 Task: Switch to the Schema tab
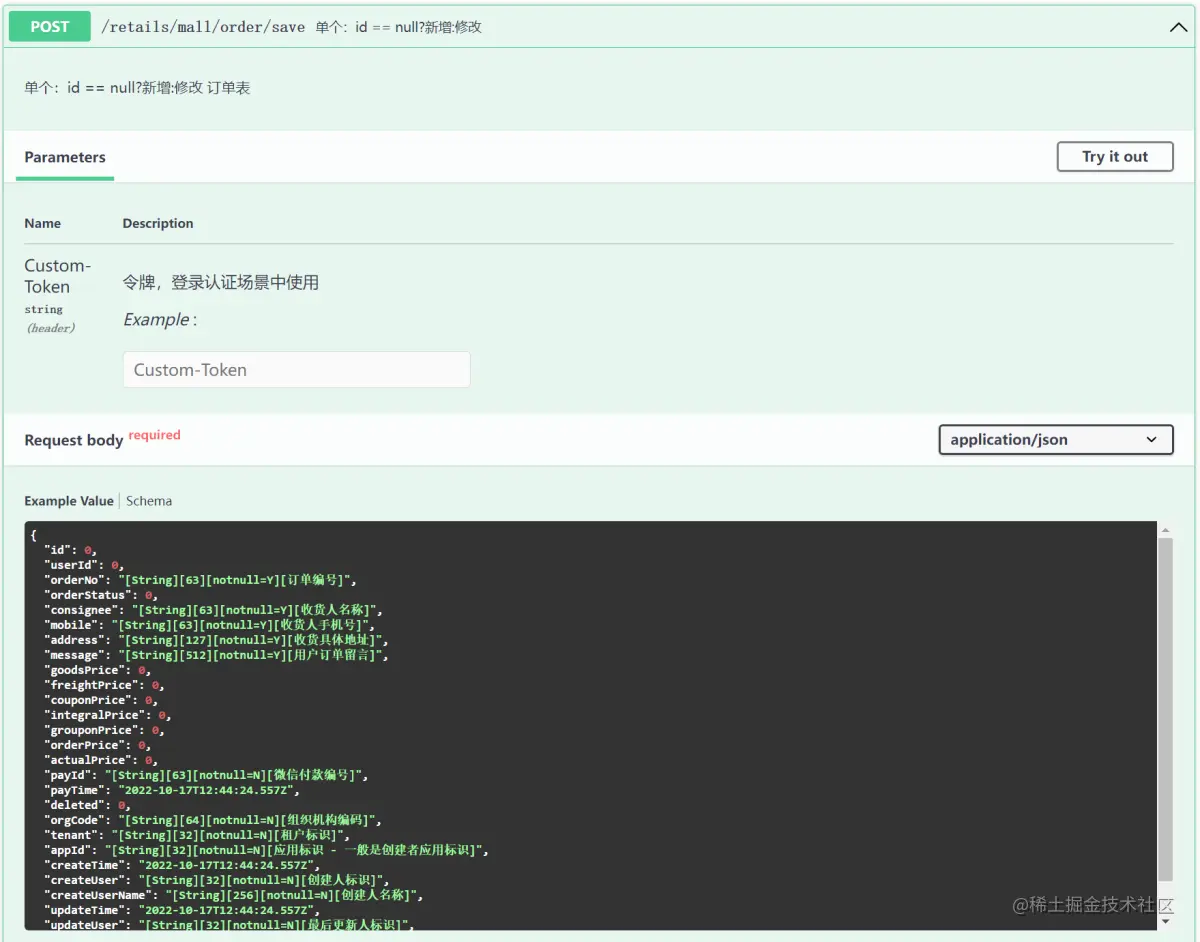[148, 500]
